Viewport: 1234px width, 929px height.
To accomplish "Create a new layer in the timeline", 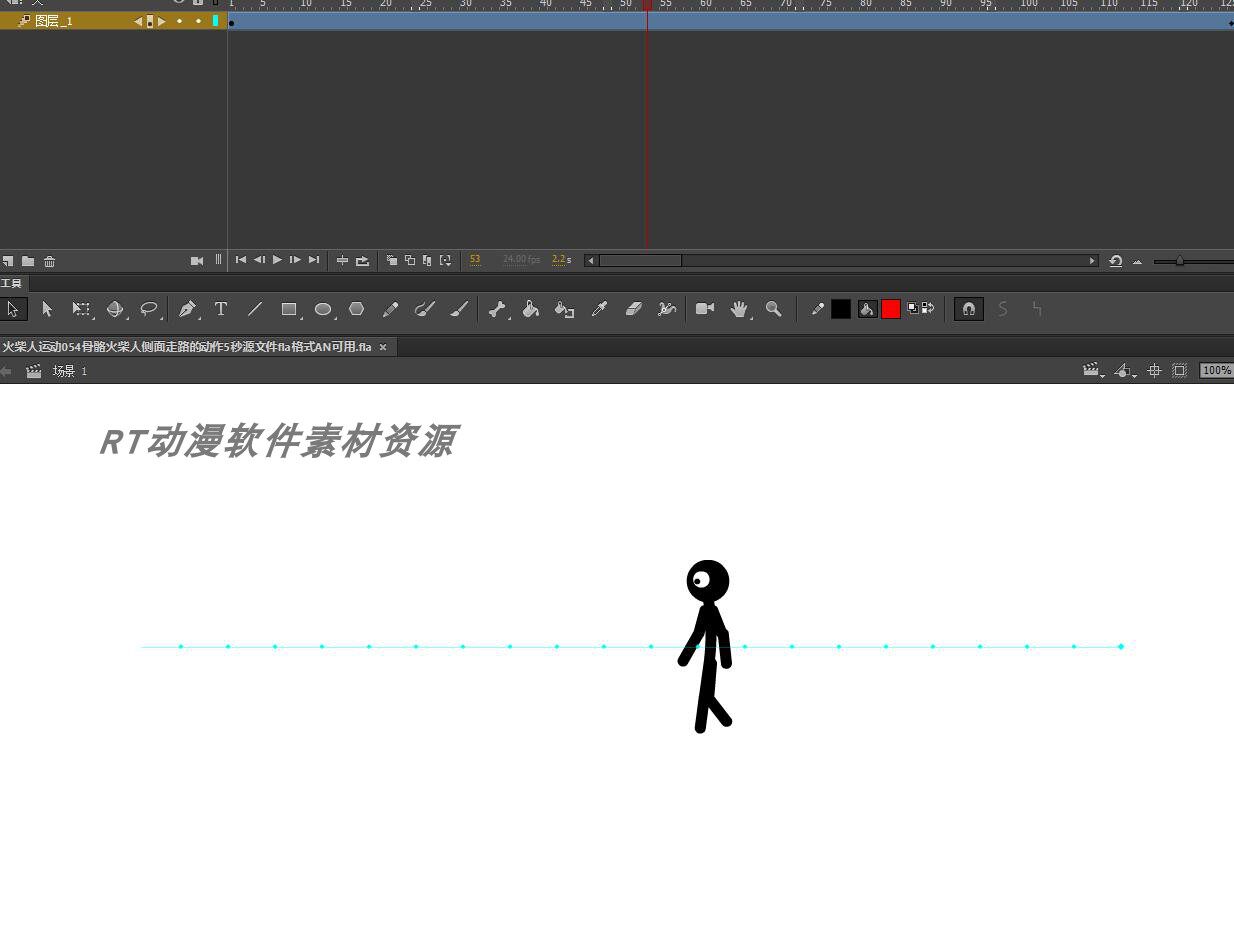I will [x=8, y=261].
